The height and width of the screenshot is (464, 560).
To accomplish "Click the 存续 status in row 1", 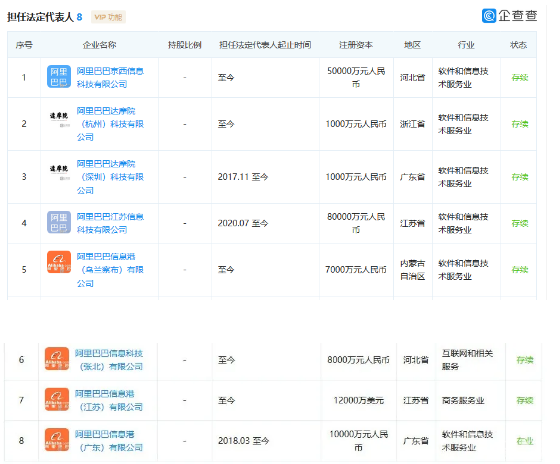I will pos(520,78).
